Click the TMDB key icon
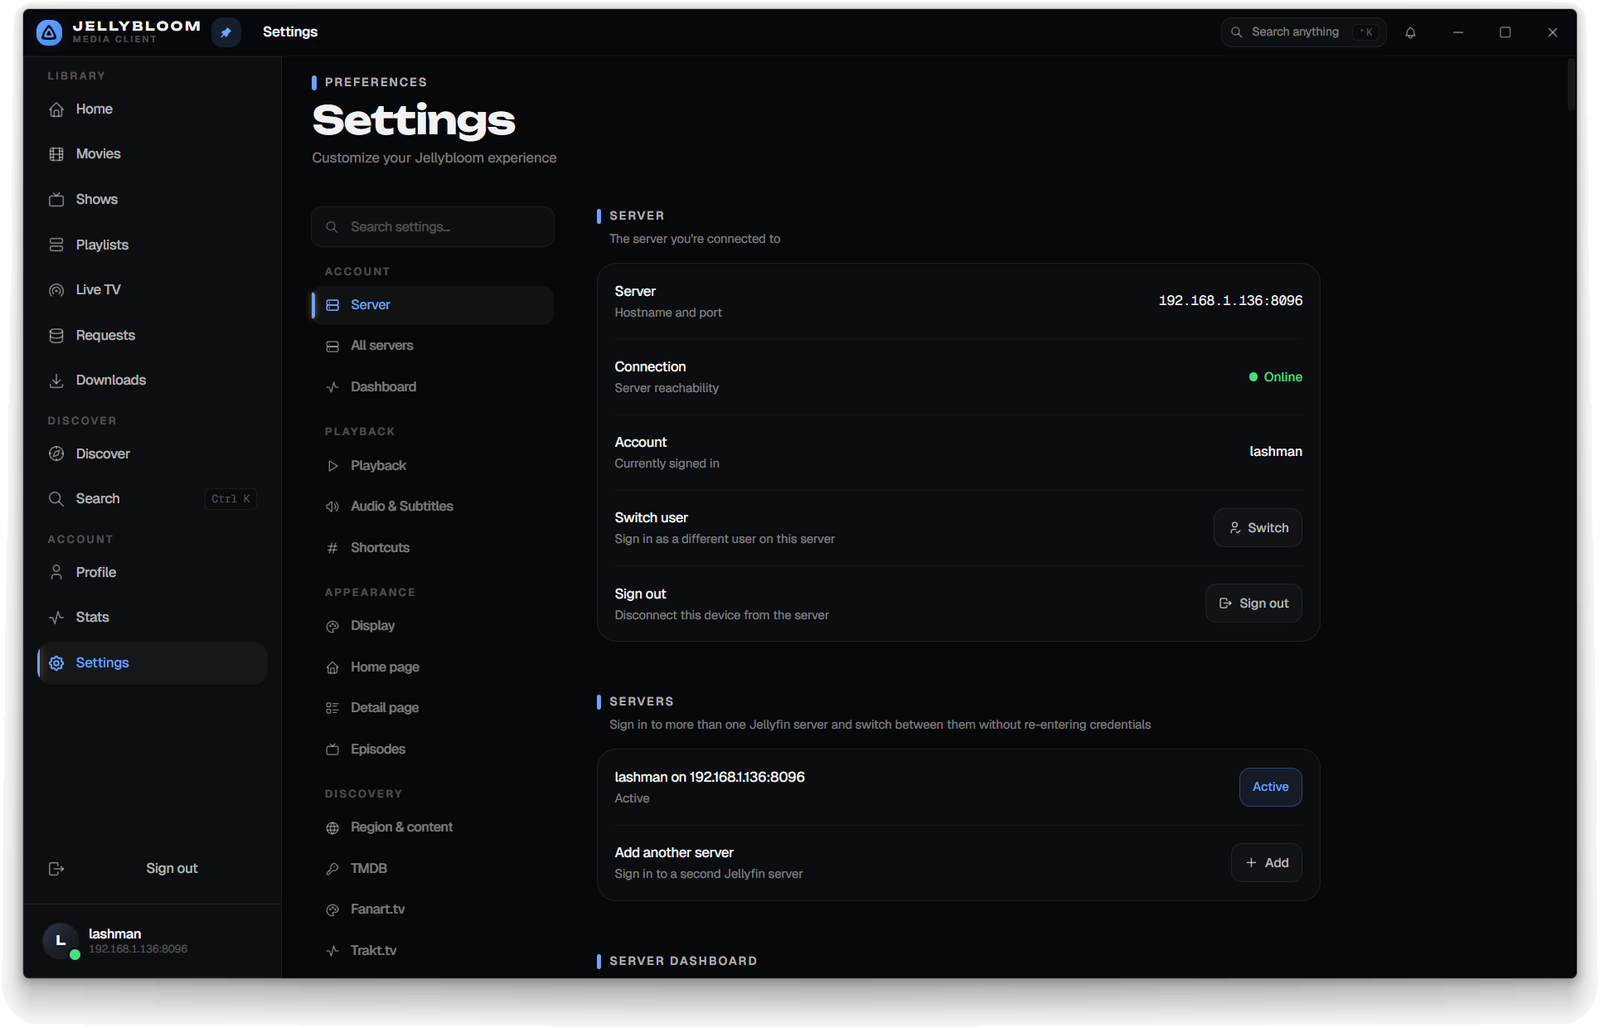The image size is (1600, 1028). tap(332, 869)
